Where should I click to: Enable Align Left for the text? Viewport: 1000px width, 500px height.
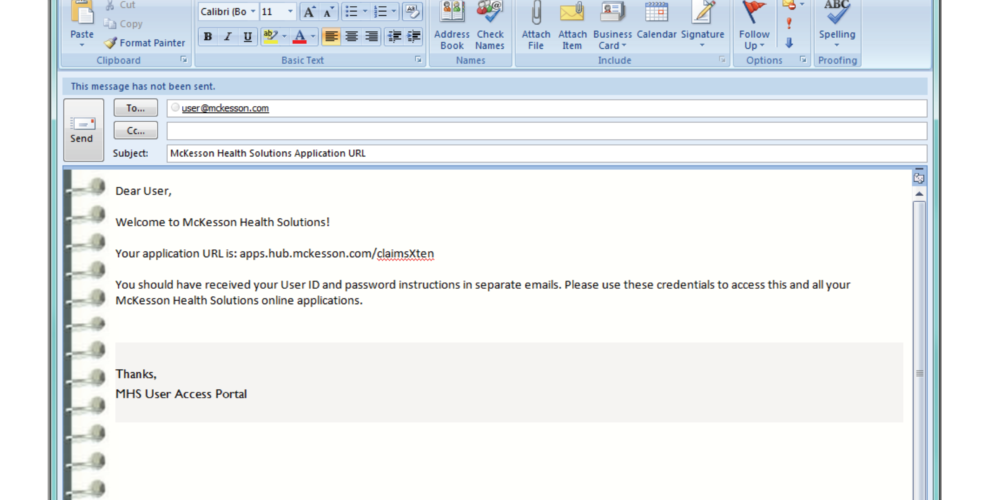[x=330, y=37]
